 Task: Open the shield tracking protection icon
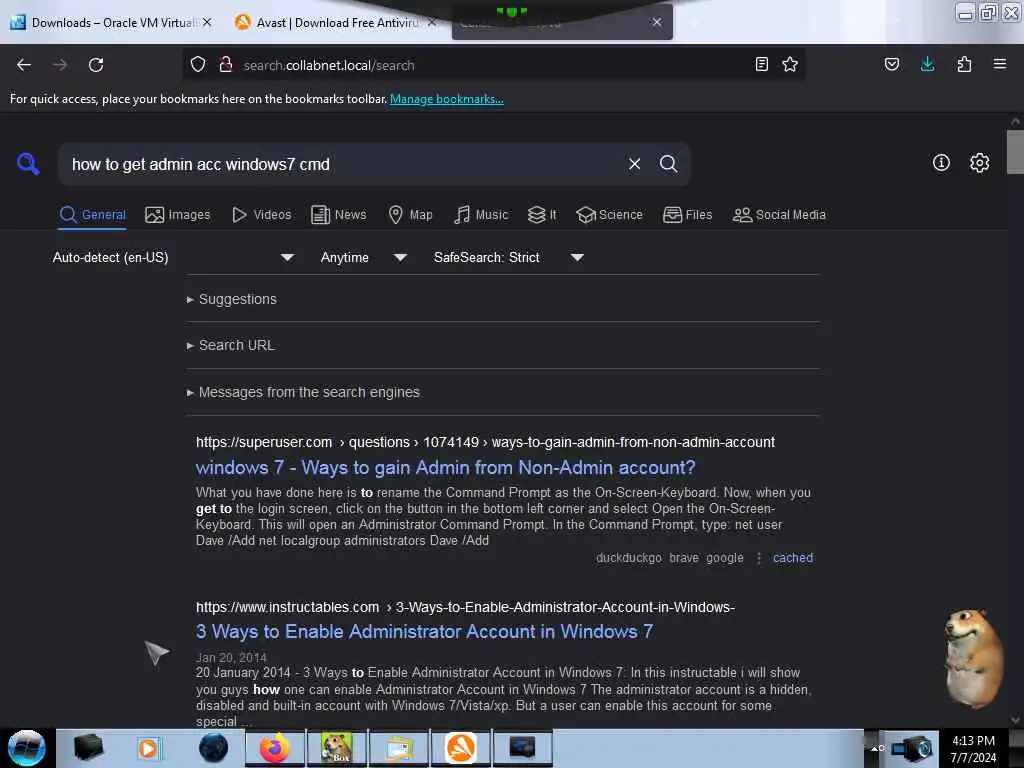coord(198,65)
